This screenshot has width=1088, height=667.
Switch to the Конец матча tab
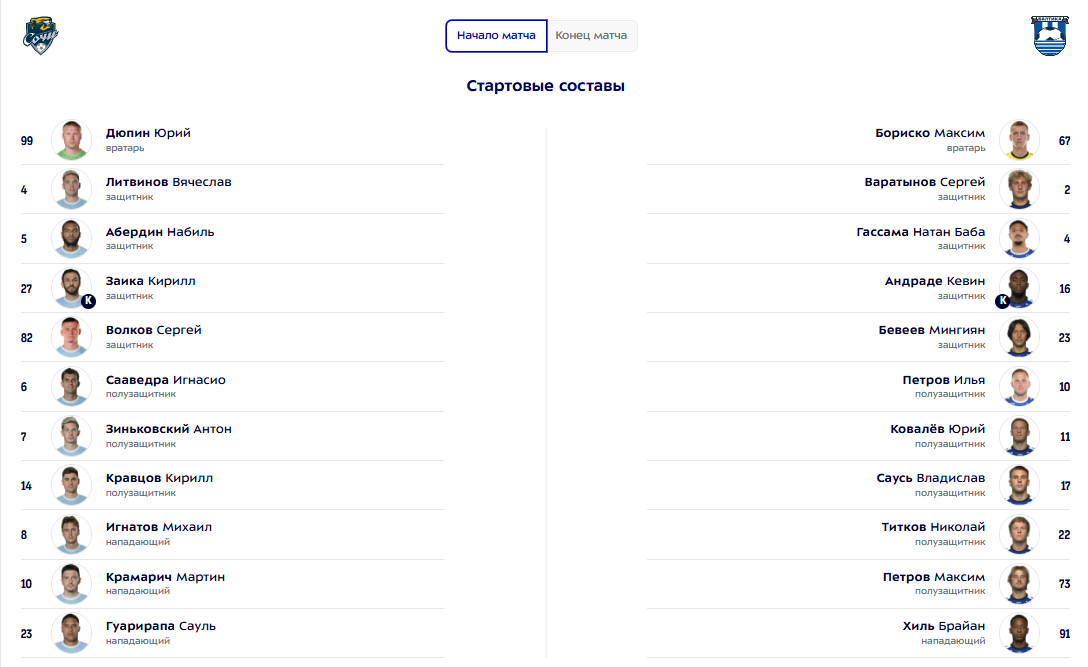pos(591,35)
